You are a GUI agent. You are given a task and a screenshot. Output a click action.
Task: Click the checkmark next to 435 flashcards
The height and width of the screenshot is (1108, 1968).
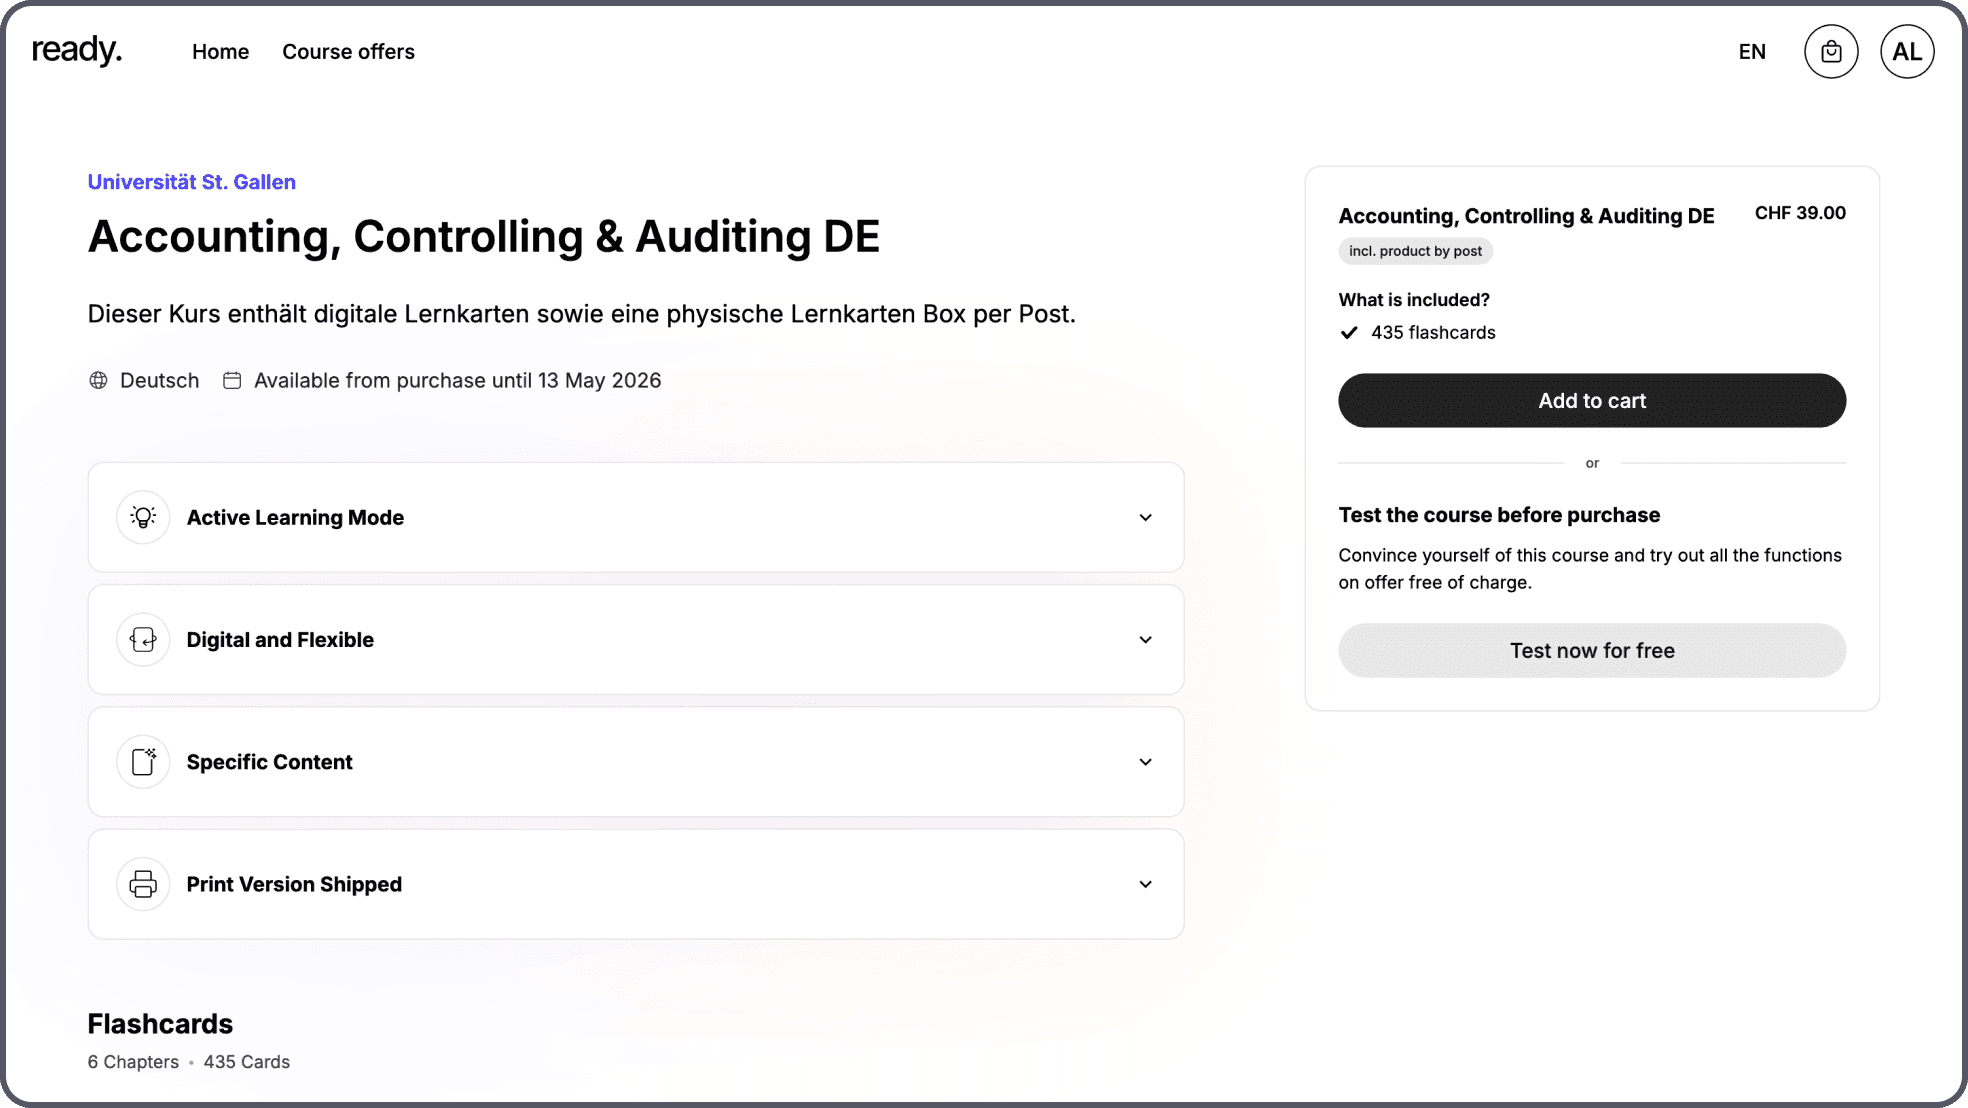pyautogui.click(x=1349, y=333)
